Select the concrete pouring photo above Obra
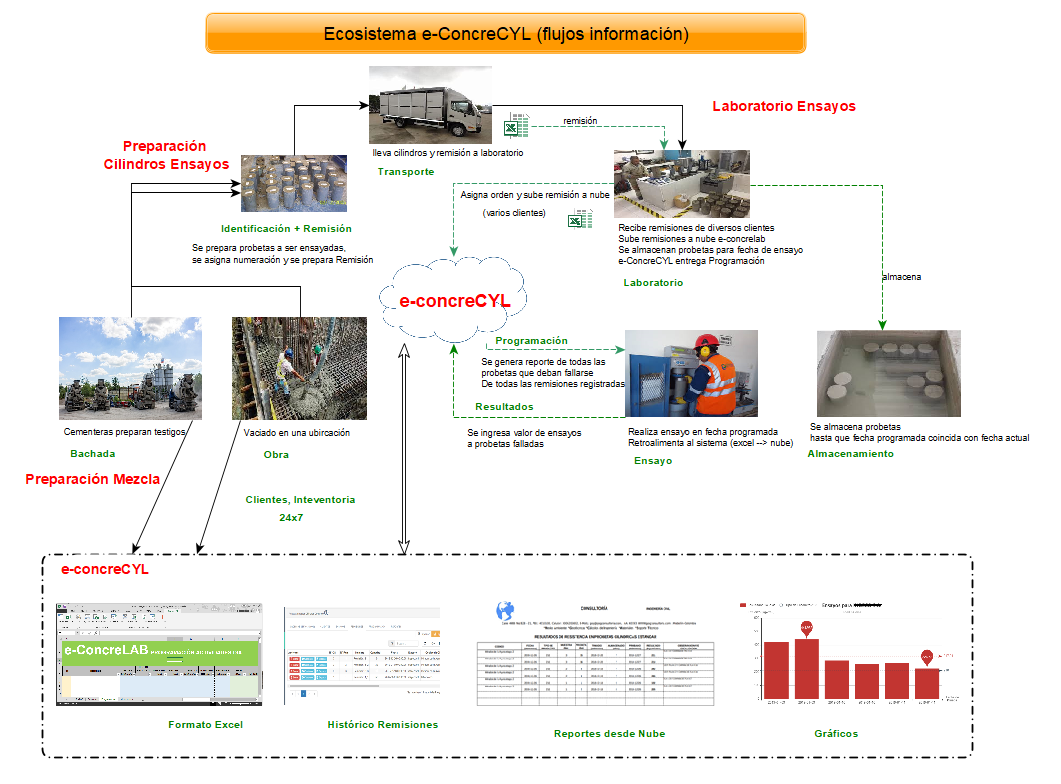Viewport: 1061px width, 784px height. point(299,368)
